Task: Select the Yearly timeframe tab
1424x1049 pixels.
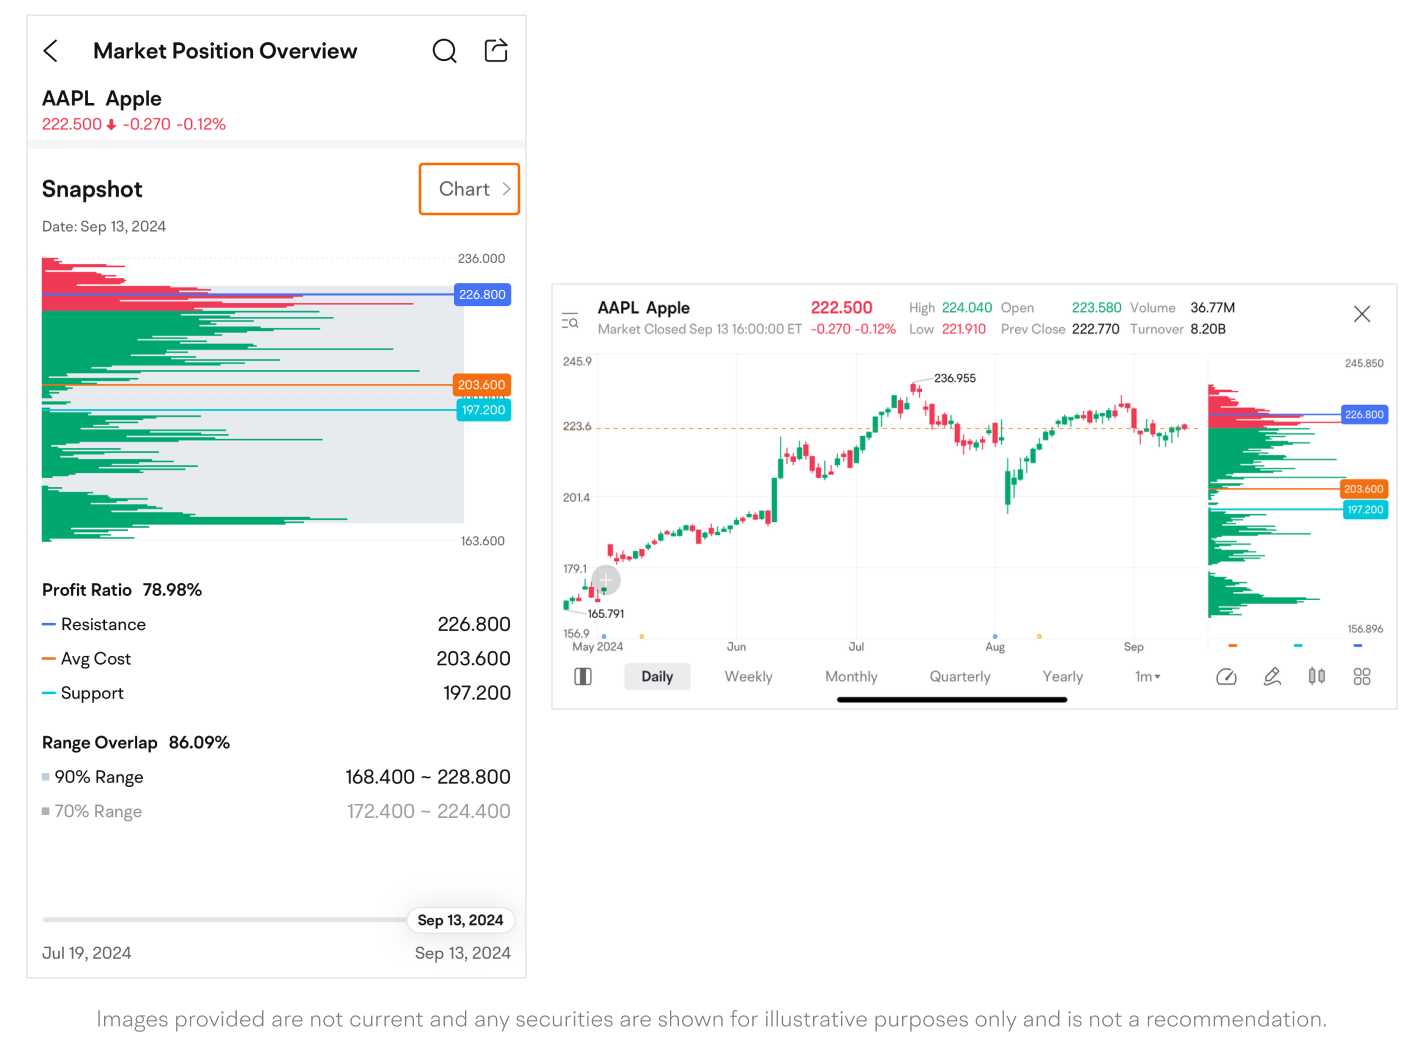Action: (x=1062, y=677)
